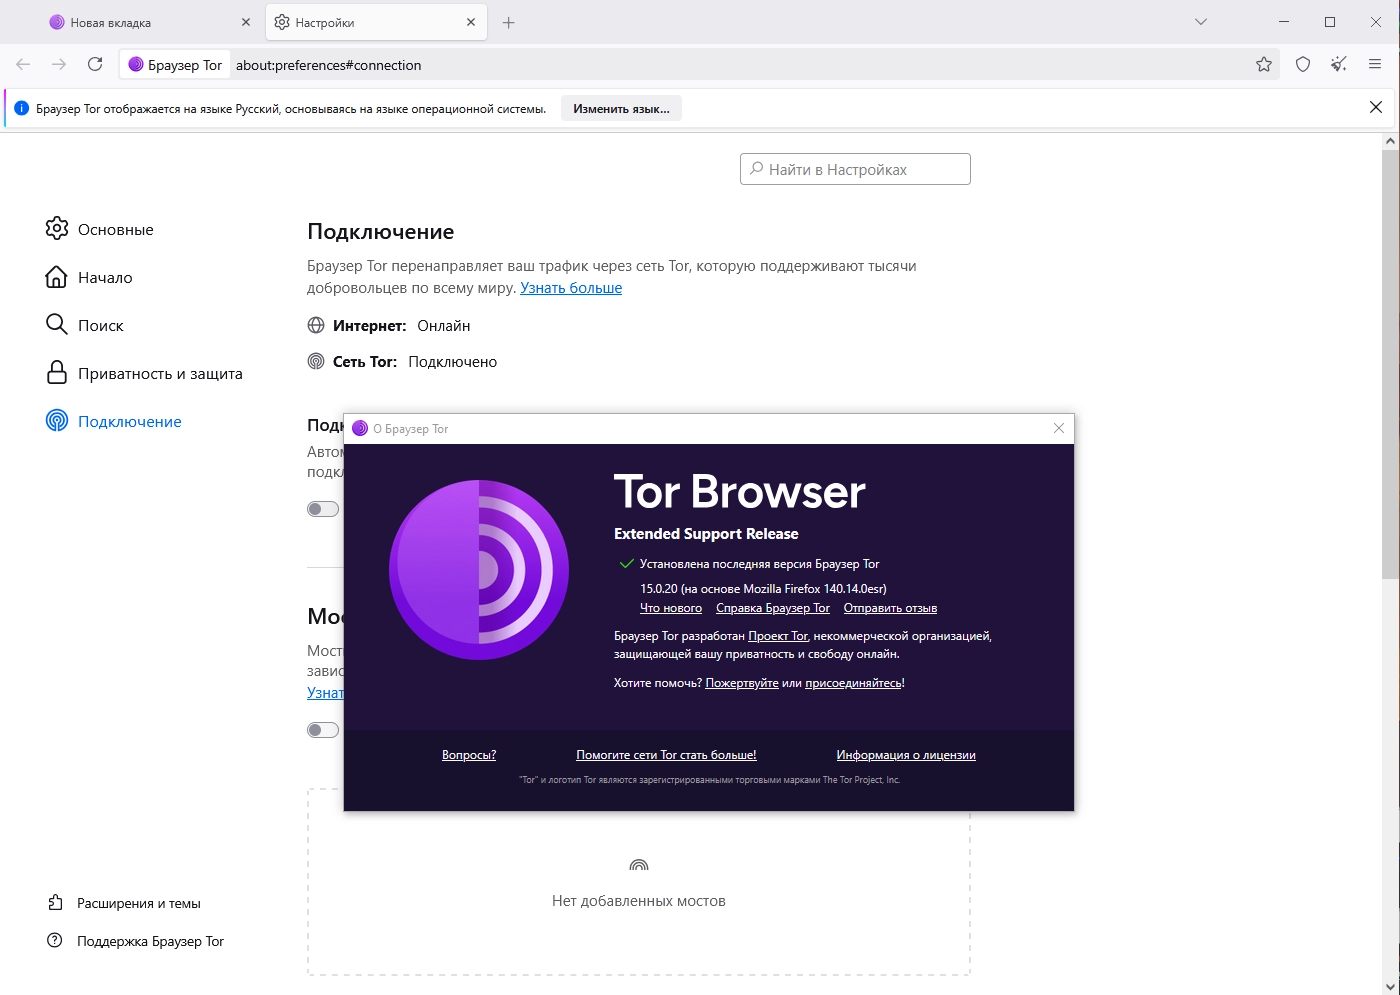The width and height of the screenshot is (1400, 995).
Task: Click the Найти в Настройках search field
Action: coord(855,169)
